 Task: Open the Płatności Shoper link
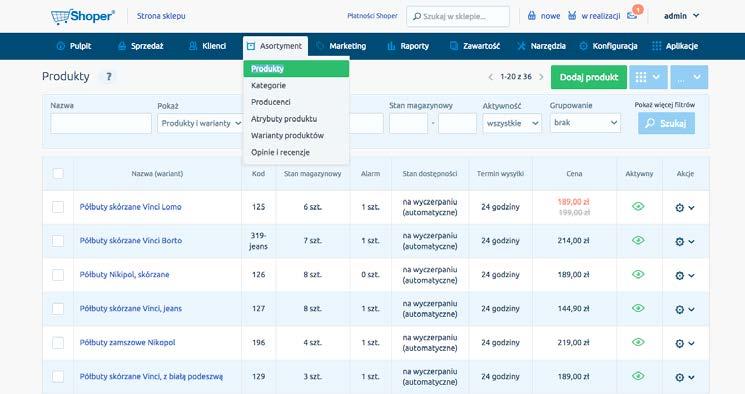[372, 16]
